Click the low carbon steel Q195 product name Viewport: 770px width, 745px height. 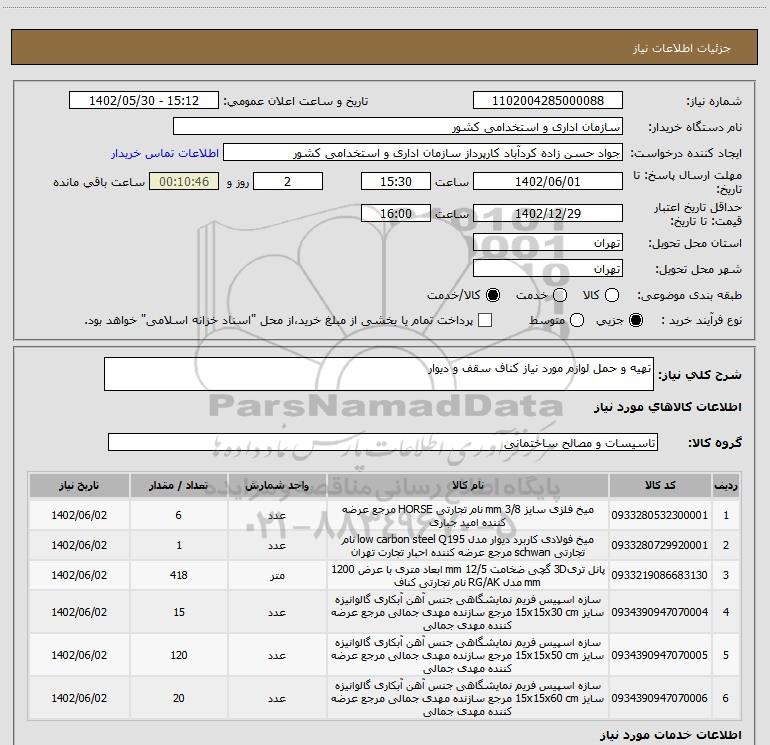468,546
